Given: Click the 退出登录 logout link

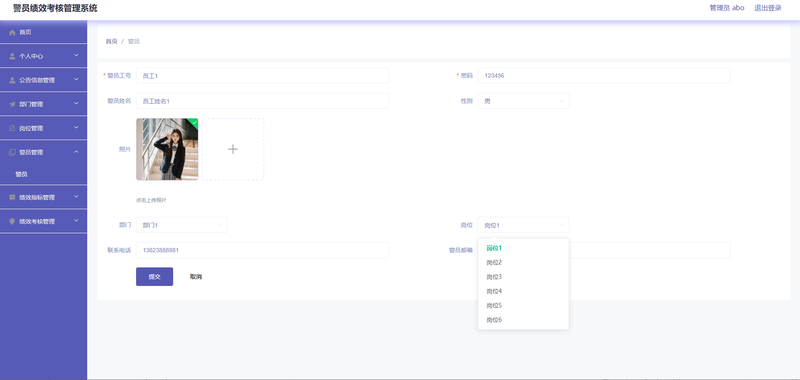Looking at the screenshot, I should click(768, 8).
